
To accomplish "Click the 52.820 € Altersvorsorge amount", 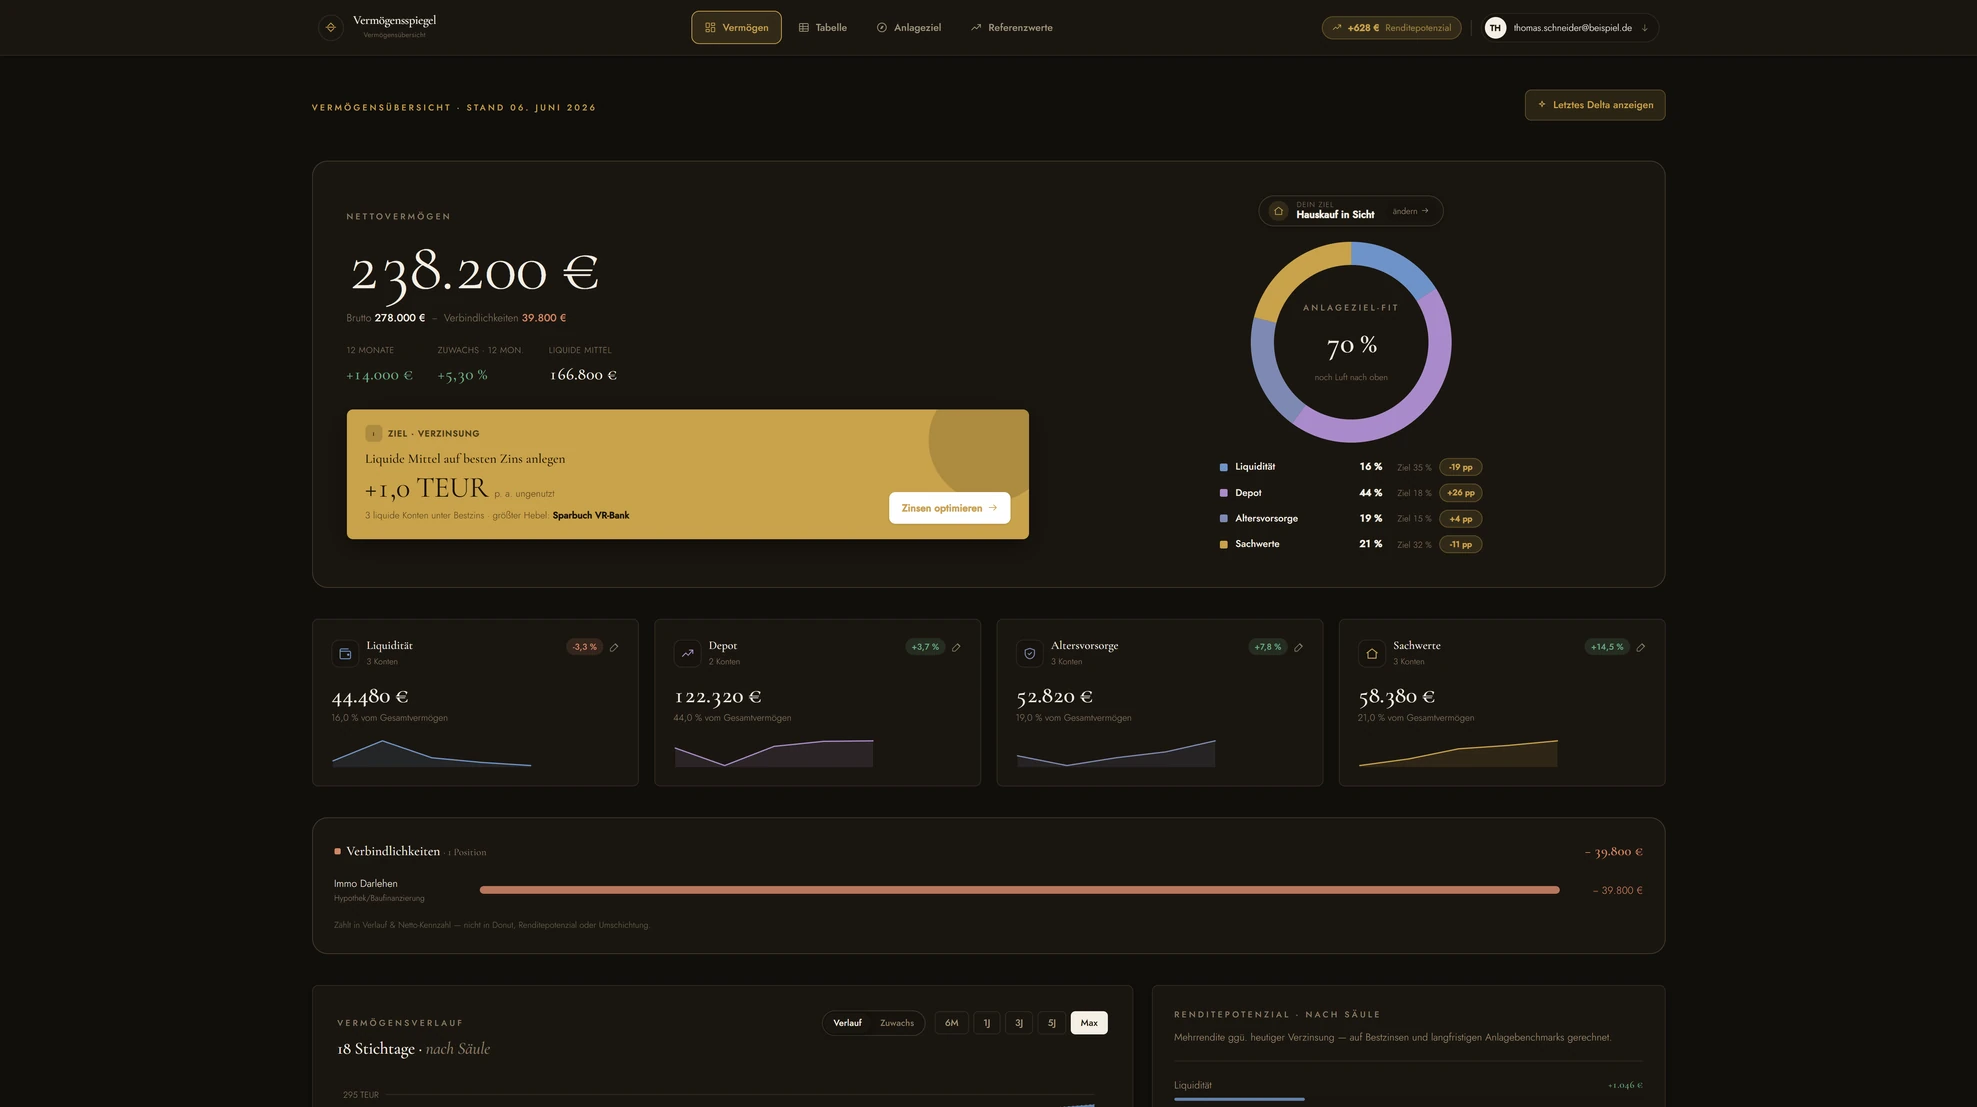I will (1054, 697).
